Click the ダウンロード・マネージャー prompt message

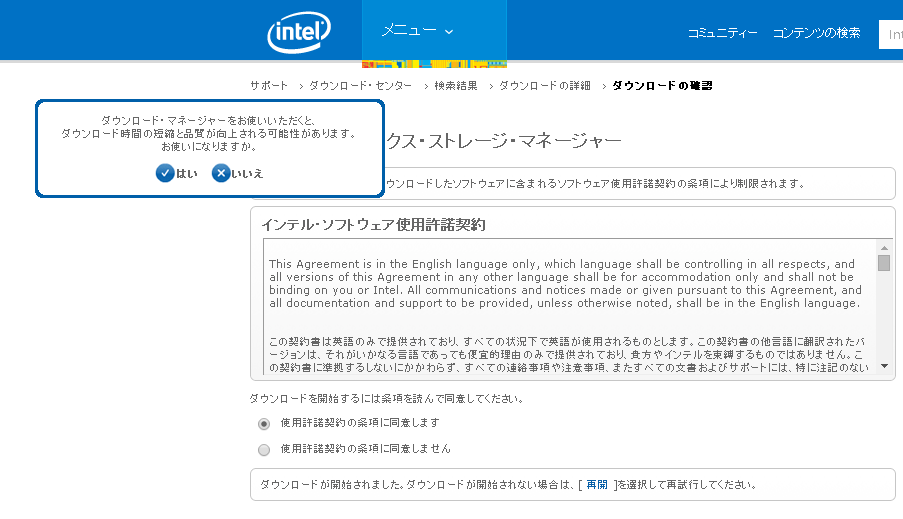coord(208,134)
